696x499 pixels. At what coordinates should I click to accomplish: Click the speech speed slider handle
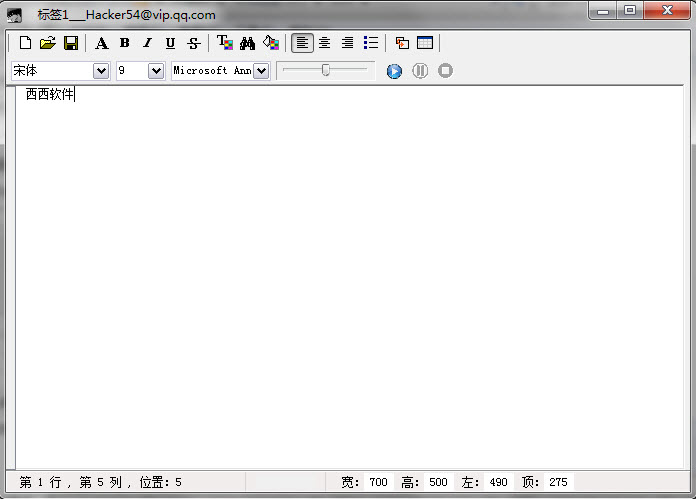[x=326, y=70]
